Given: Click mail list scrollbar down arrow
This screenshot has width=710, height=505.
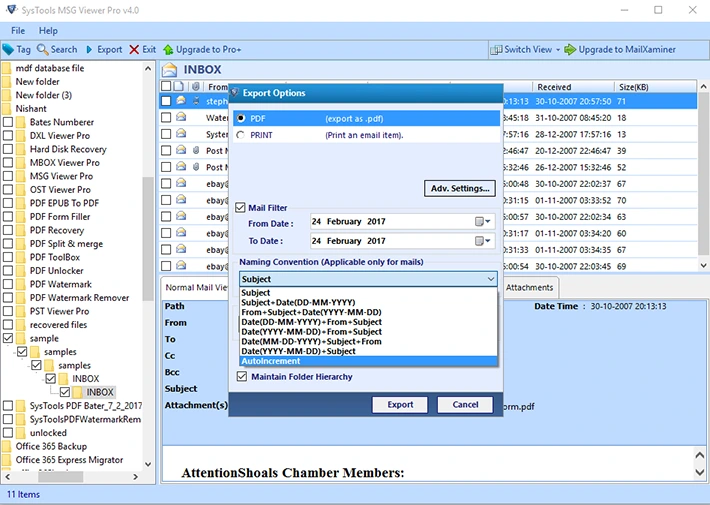Looking at the screenshot, I should (703, 266).
